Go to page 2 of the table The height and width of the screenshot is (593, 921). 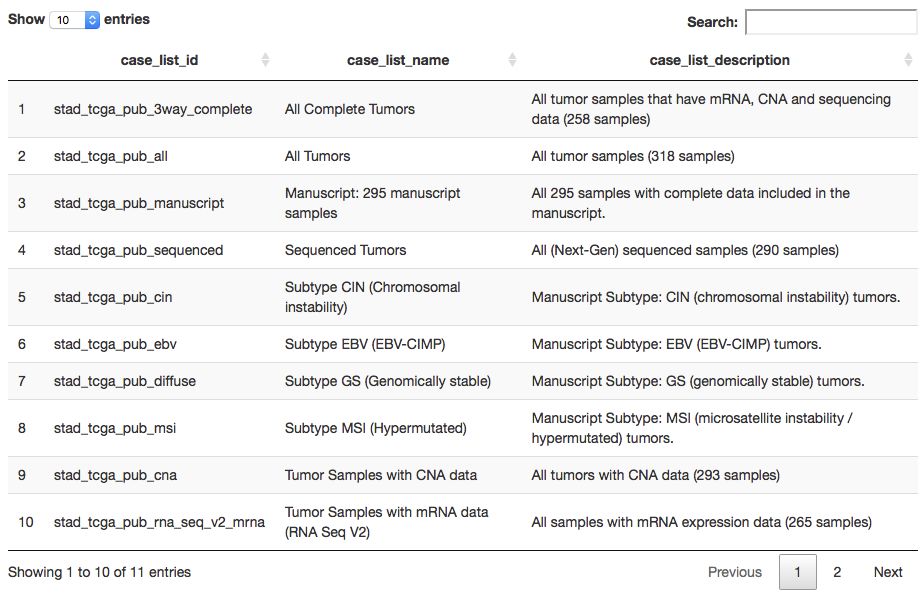coord(837,572)
